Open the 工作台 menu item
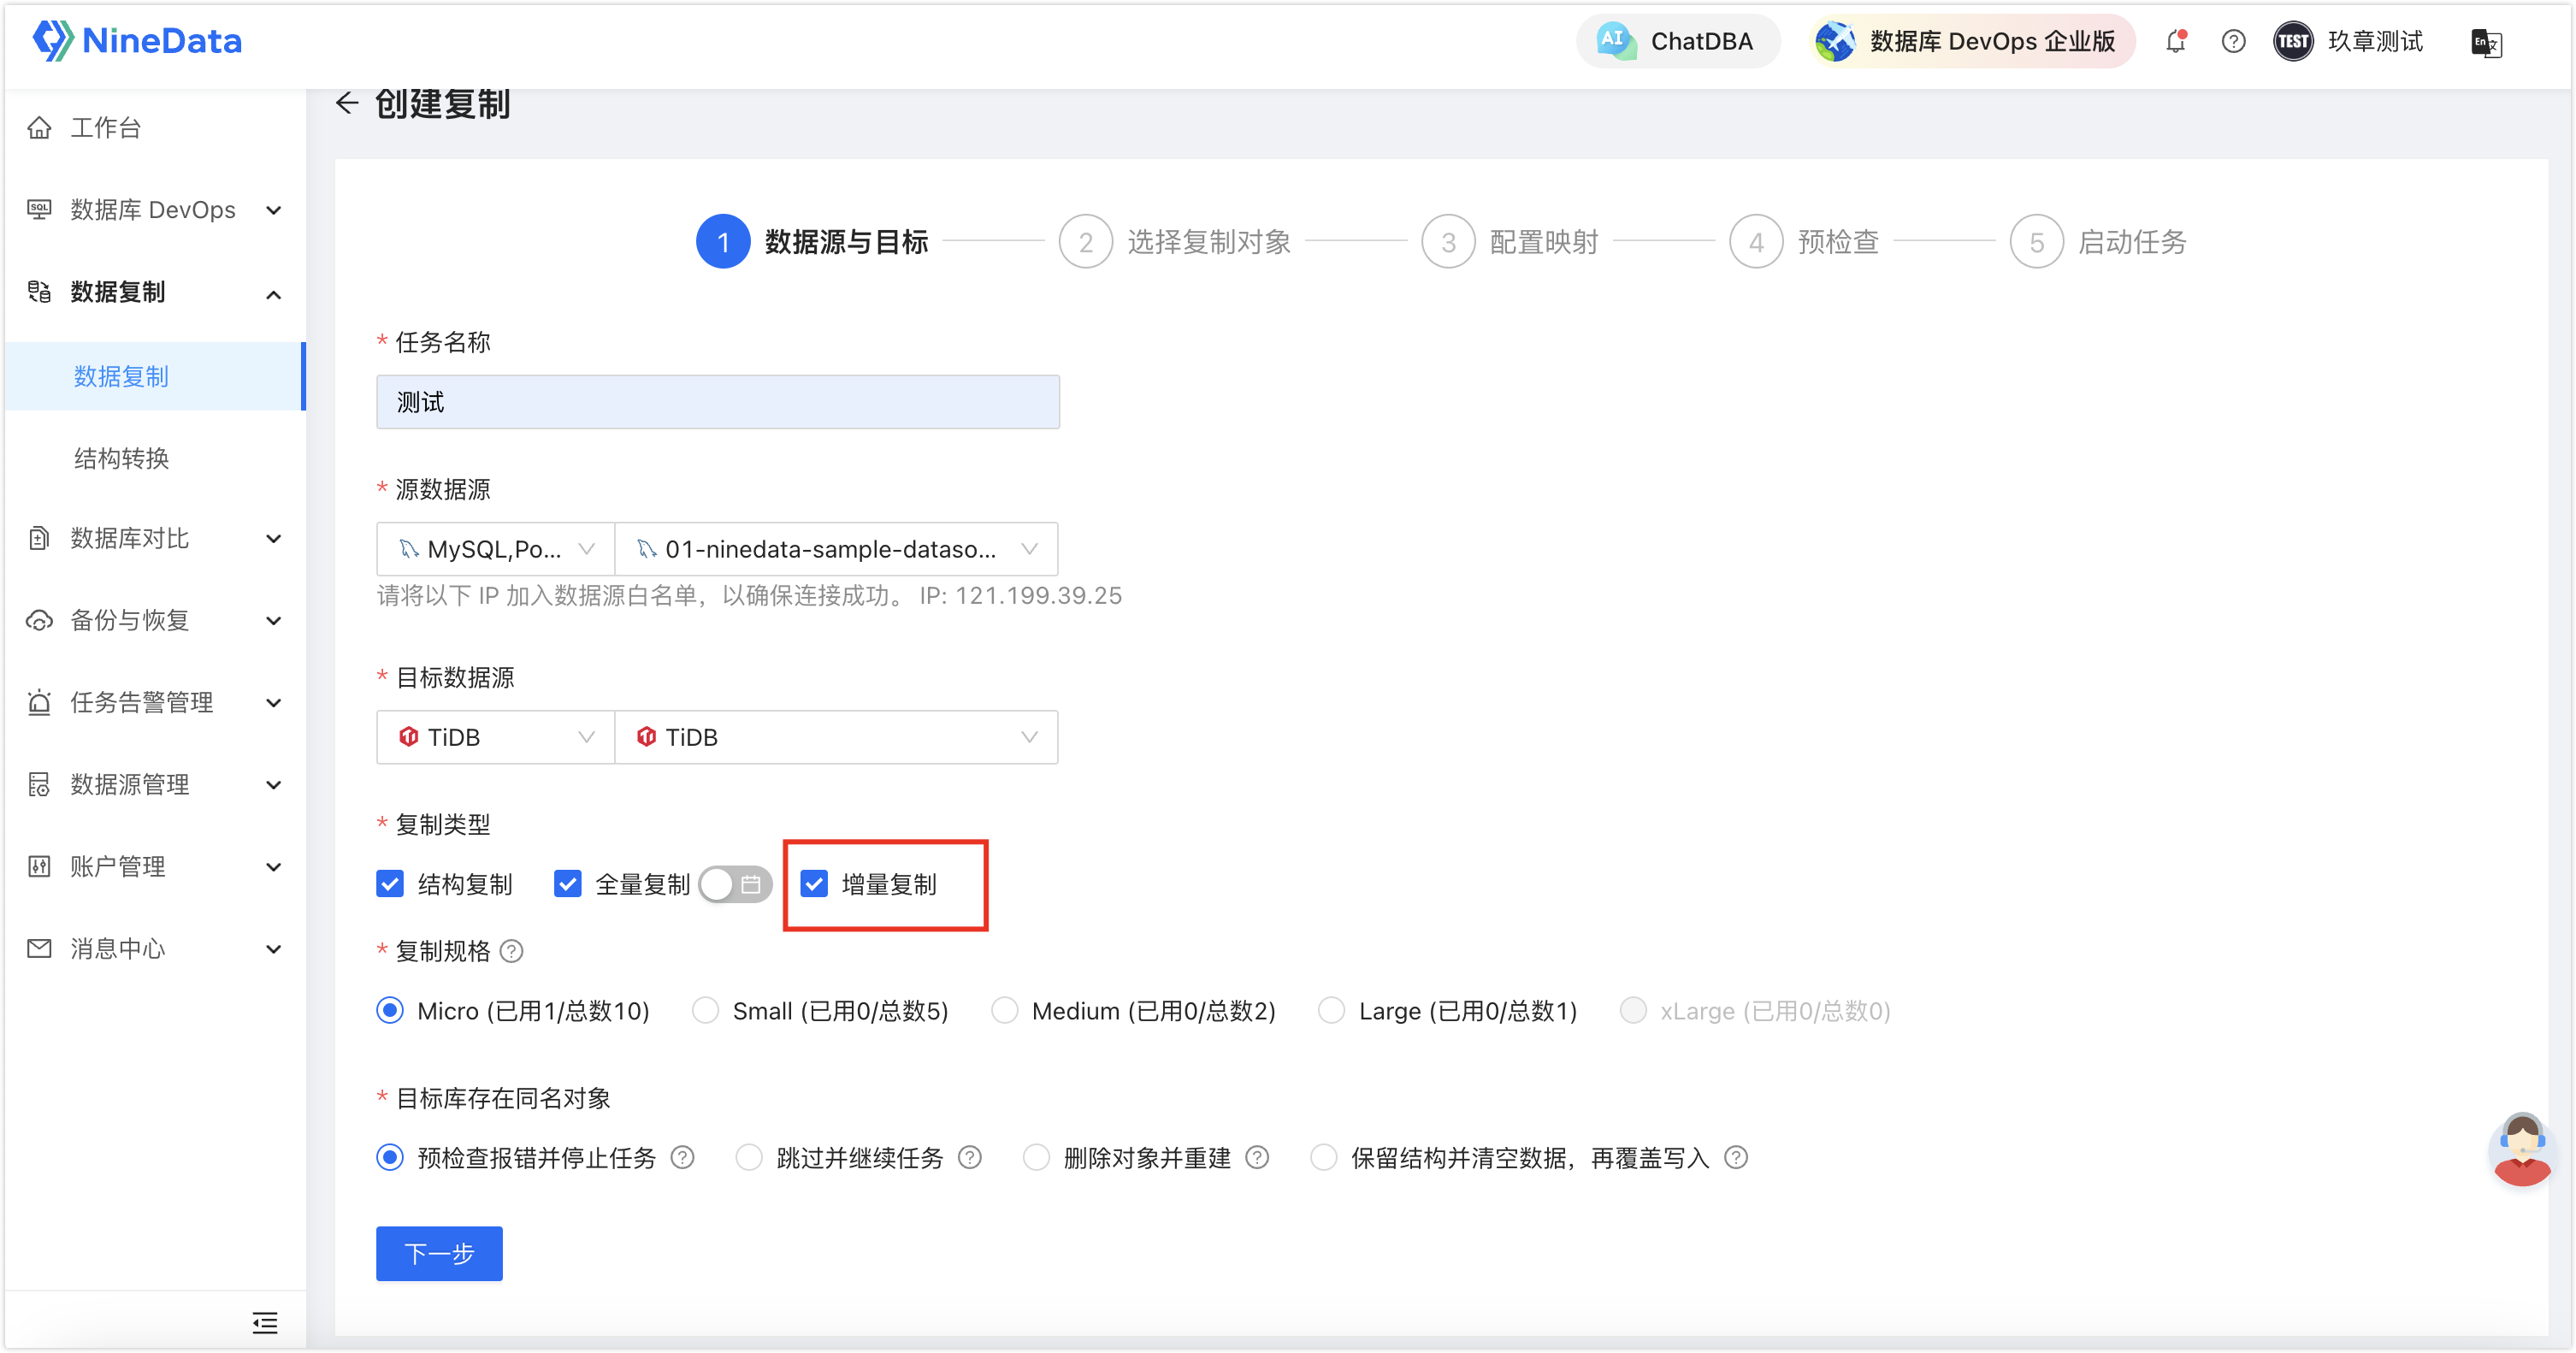Image resolution: width=2576 pixels, height=1353 pixels. [155, 127]
